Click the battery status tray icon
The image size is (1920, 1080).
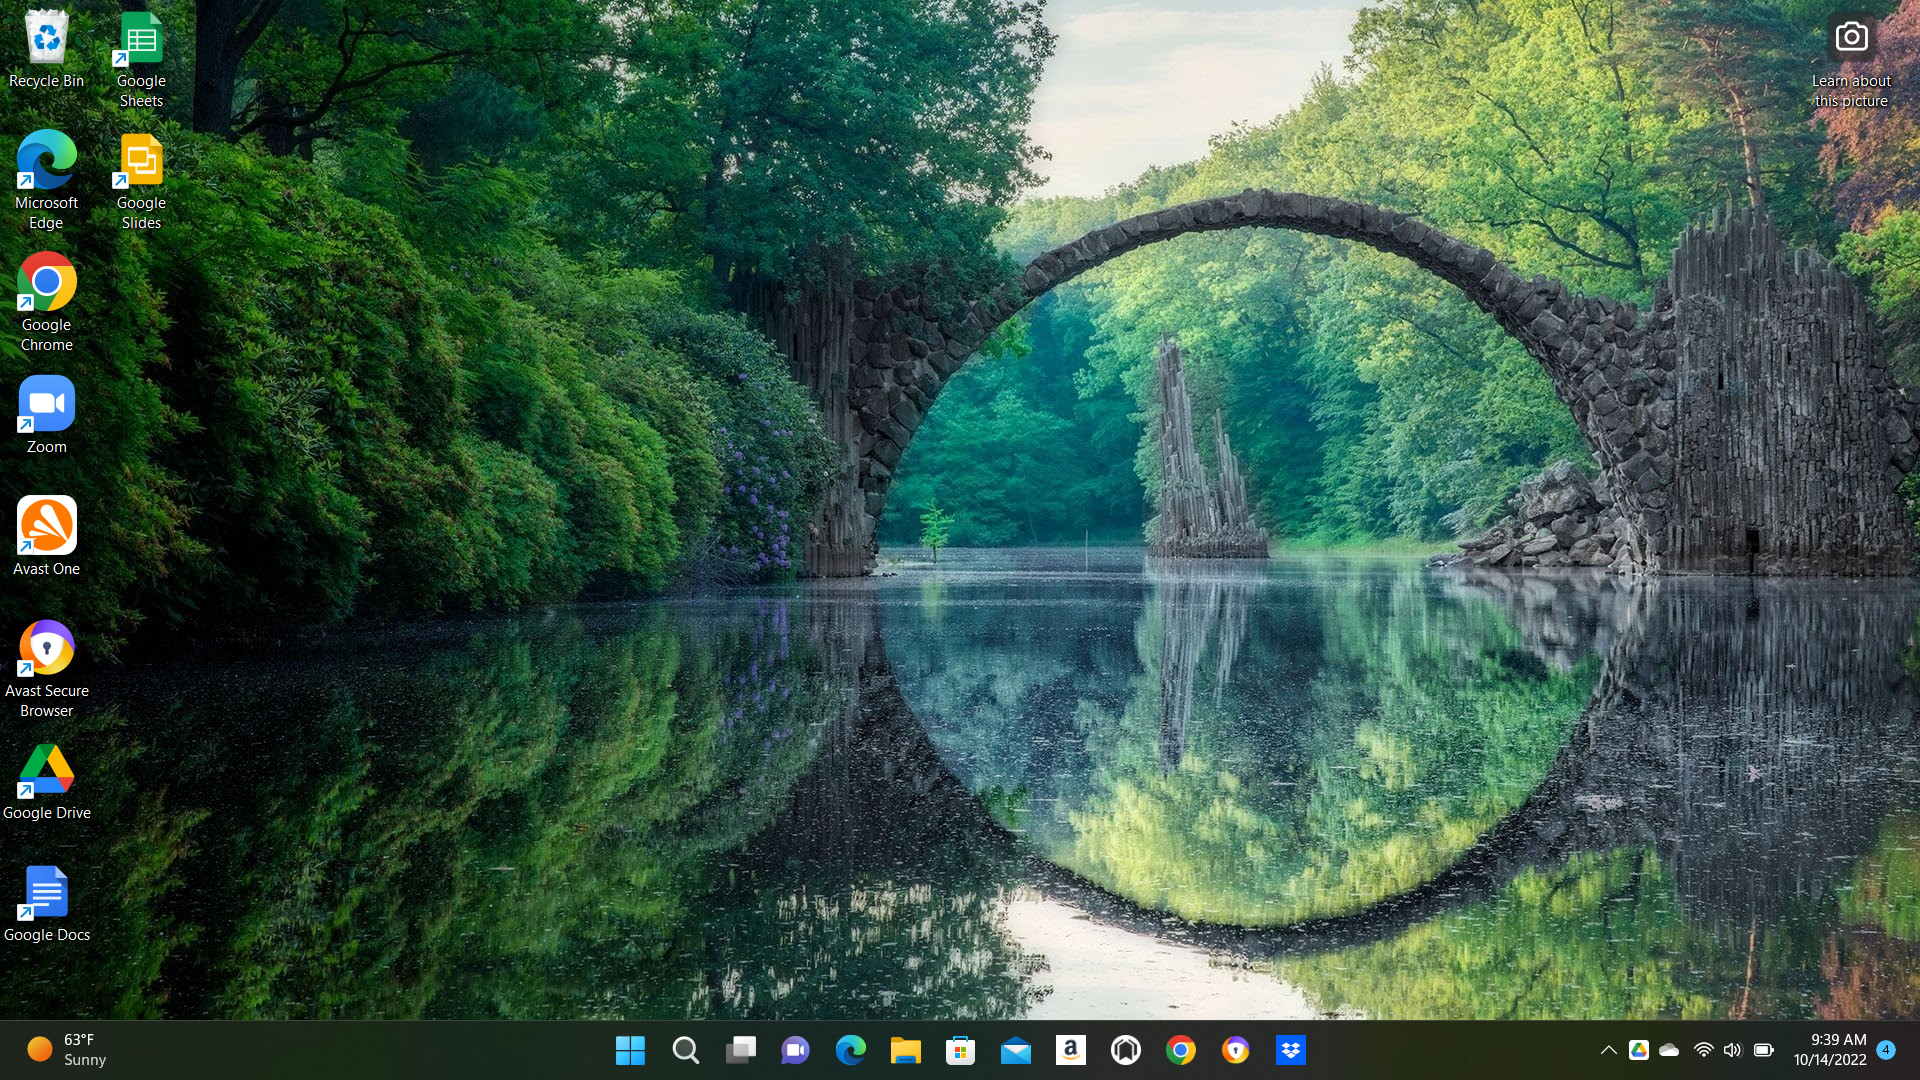coord(1764,1050)
